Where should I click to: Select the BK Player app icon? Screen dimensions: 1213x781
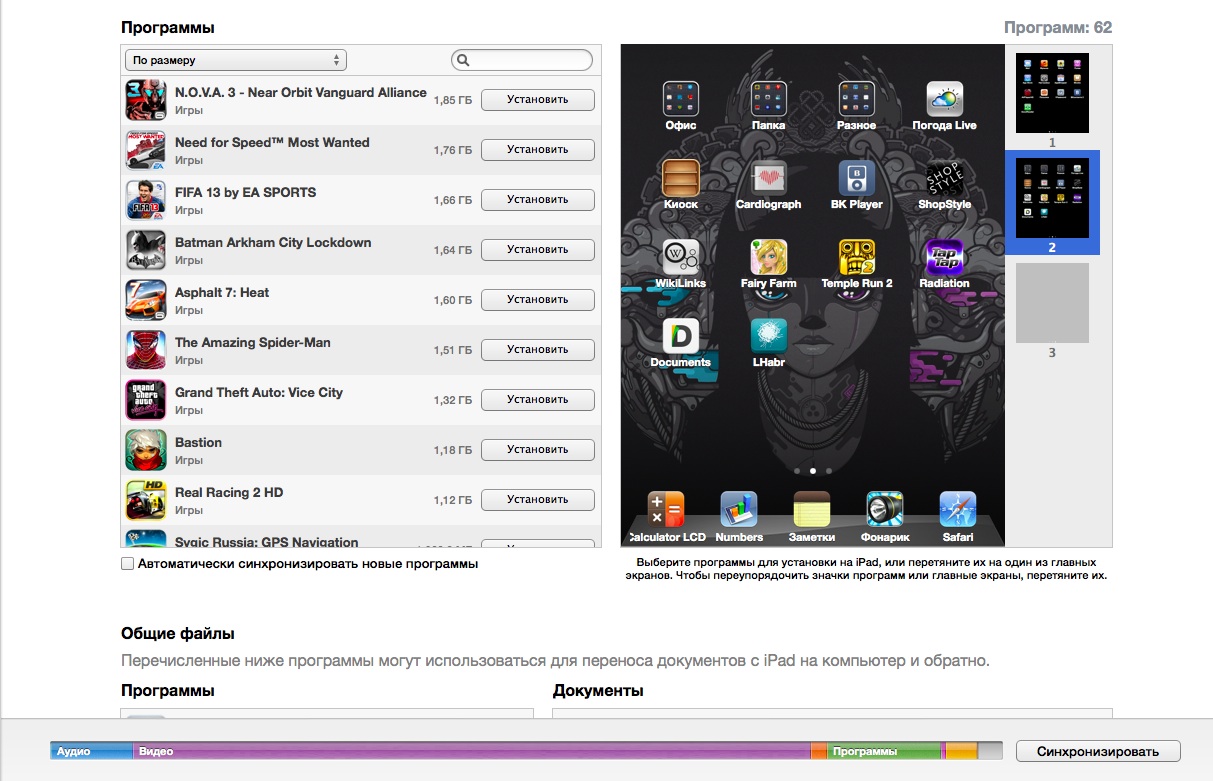pyautogui.click(x=857, y=179)
